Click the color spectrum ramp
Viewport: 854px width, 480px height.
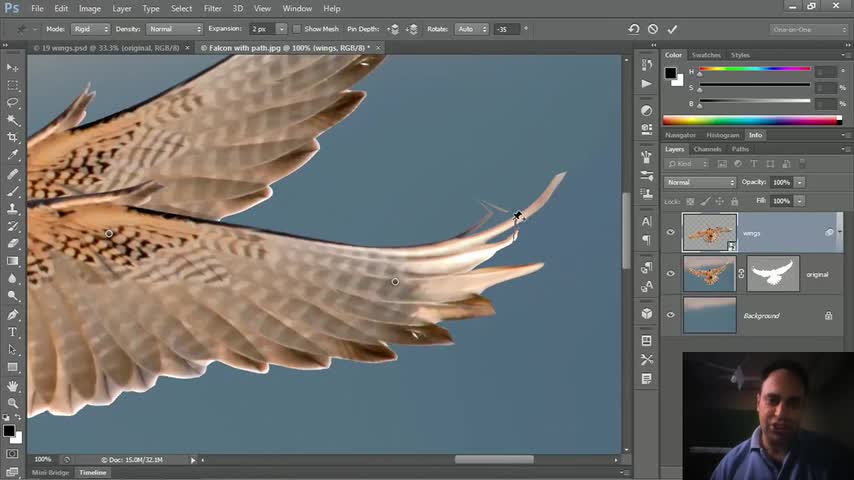coord(752,120)
